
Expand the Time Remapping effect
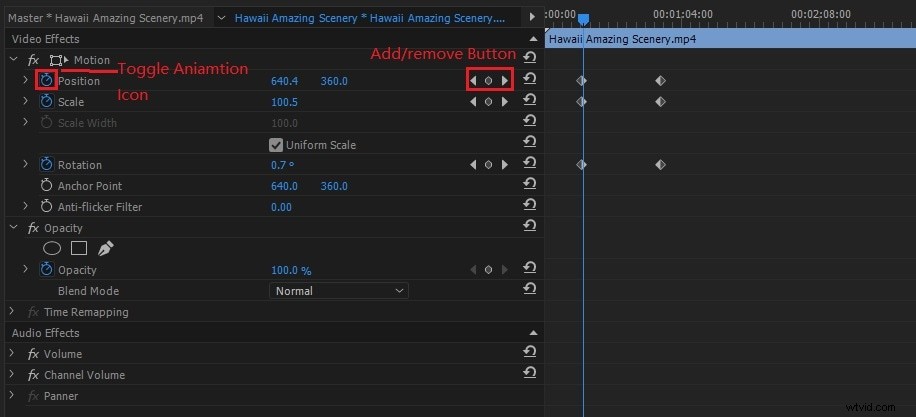pos(12,311)
